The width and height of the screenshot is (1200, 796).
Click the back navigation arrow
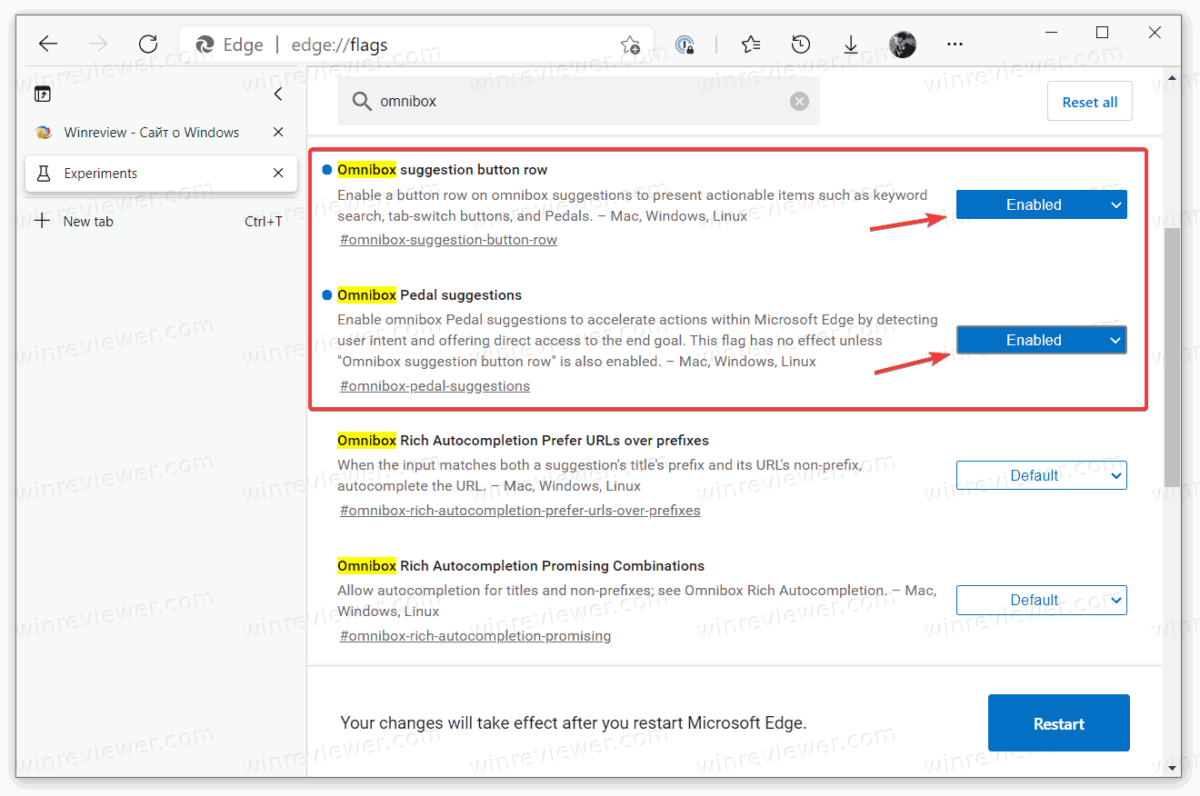coord(48,43)
